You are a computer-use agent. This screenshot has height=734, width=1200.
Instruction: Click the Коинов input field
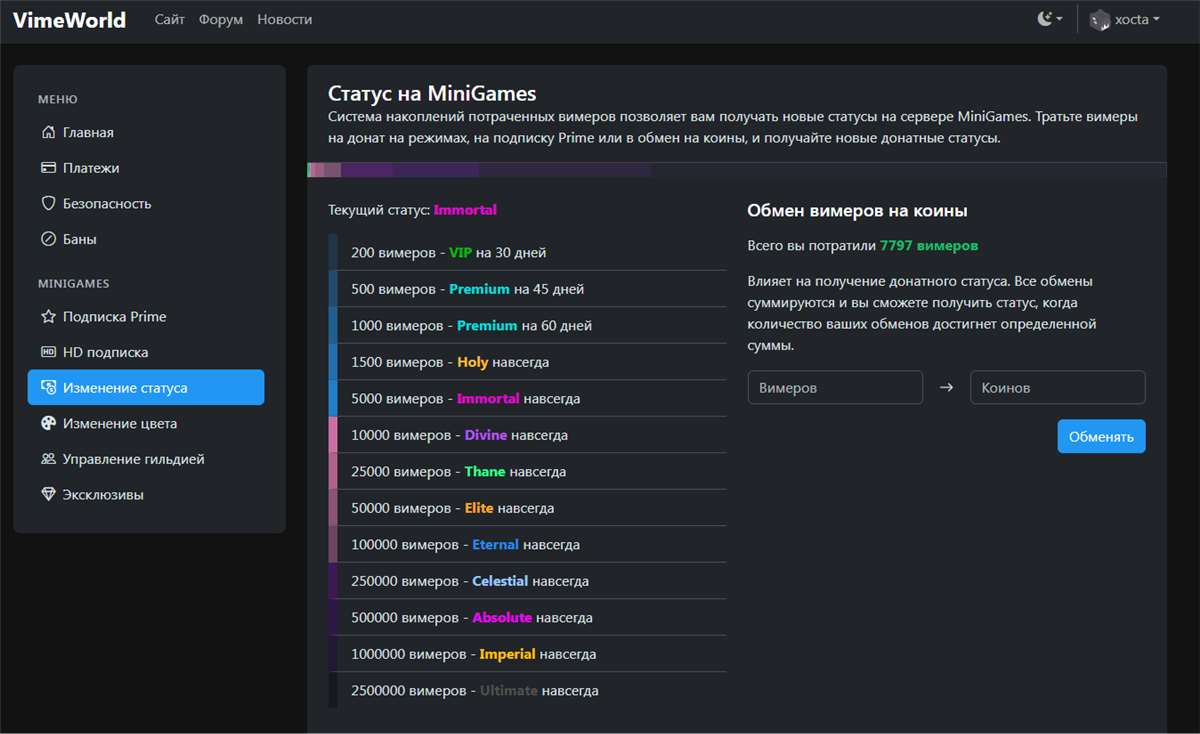pos(1058,388)
